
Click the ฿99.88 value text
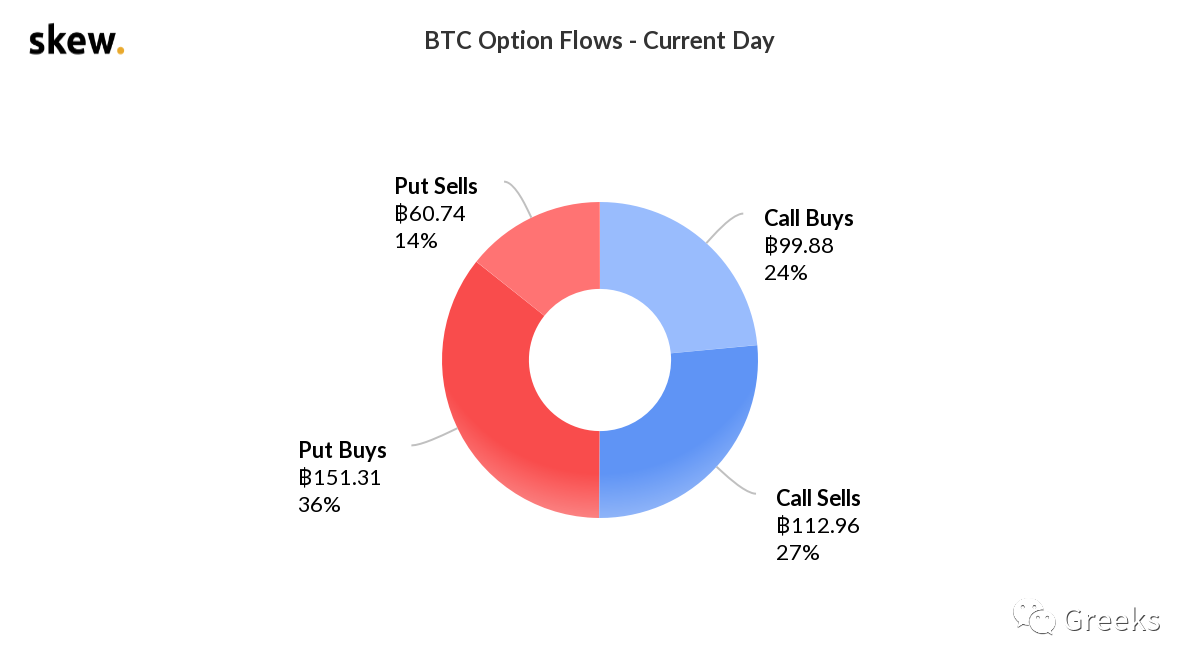click(799, 245)
